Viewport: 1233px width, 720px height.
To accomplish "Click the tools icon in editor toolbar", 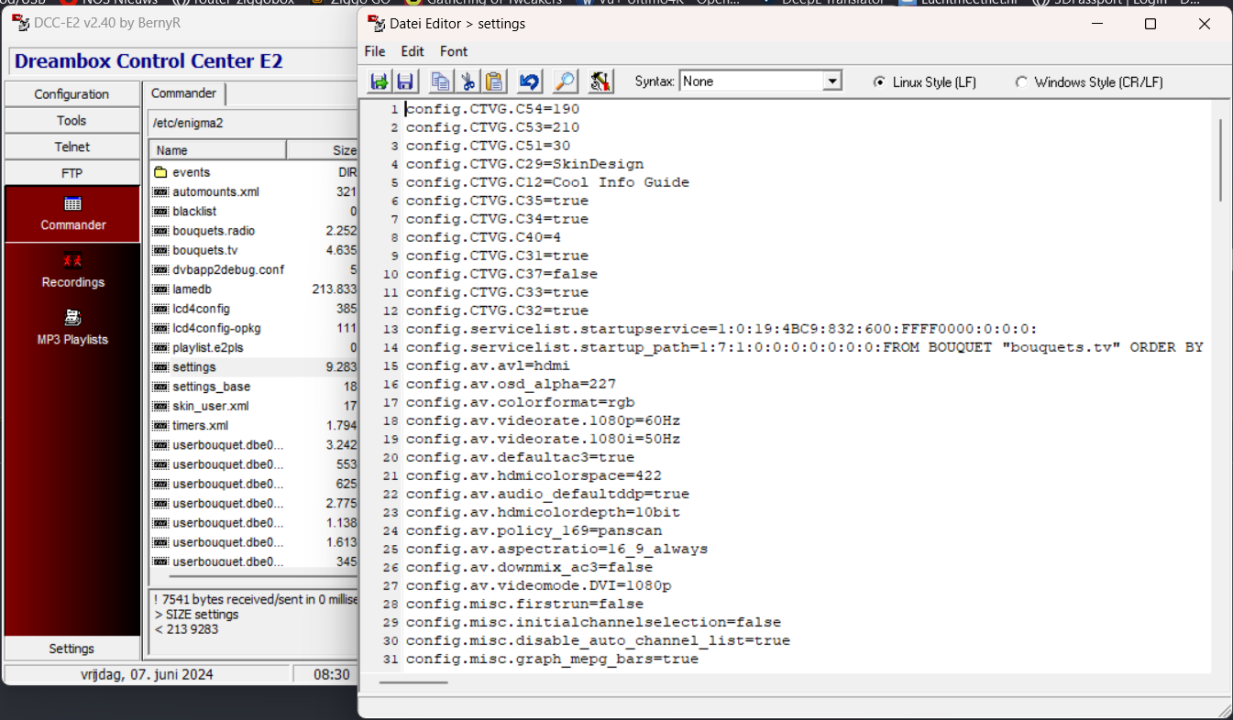I will point(600,82).
